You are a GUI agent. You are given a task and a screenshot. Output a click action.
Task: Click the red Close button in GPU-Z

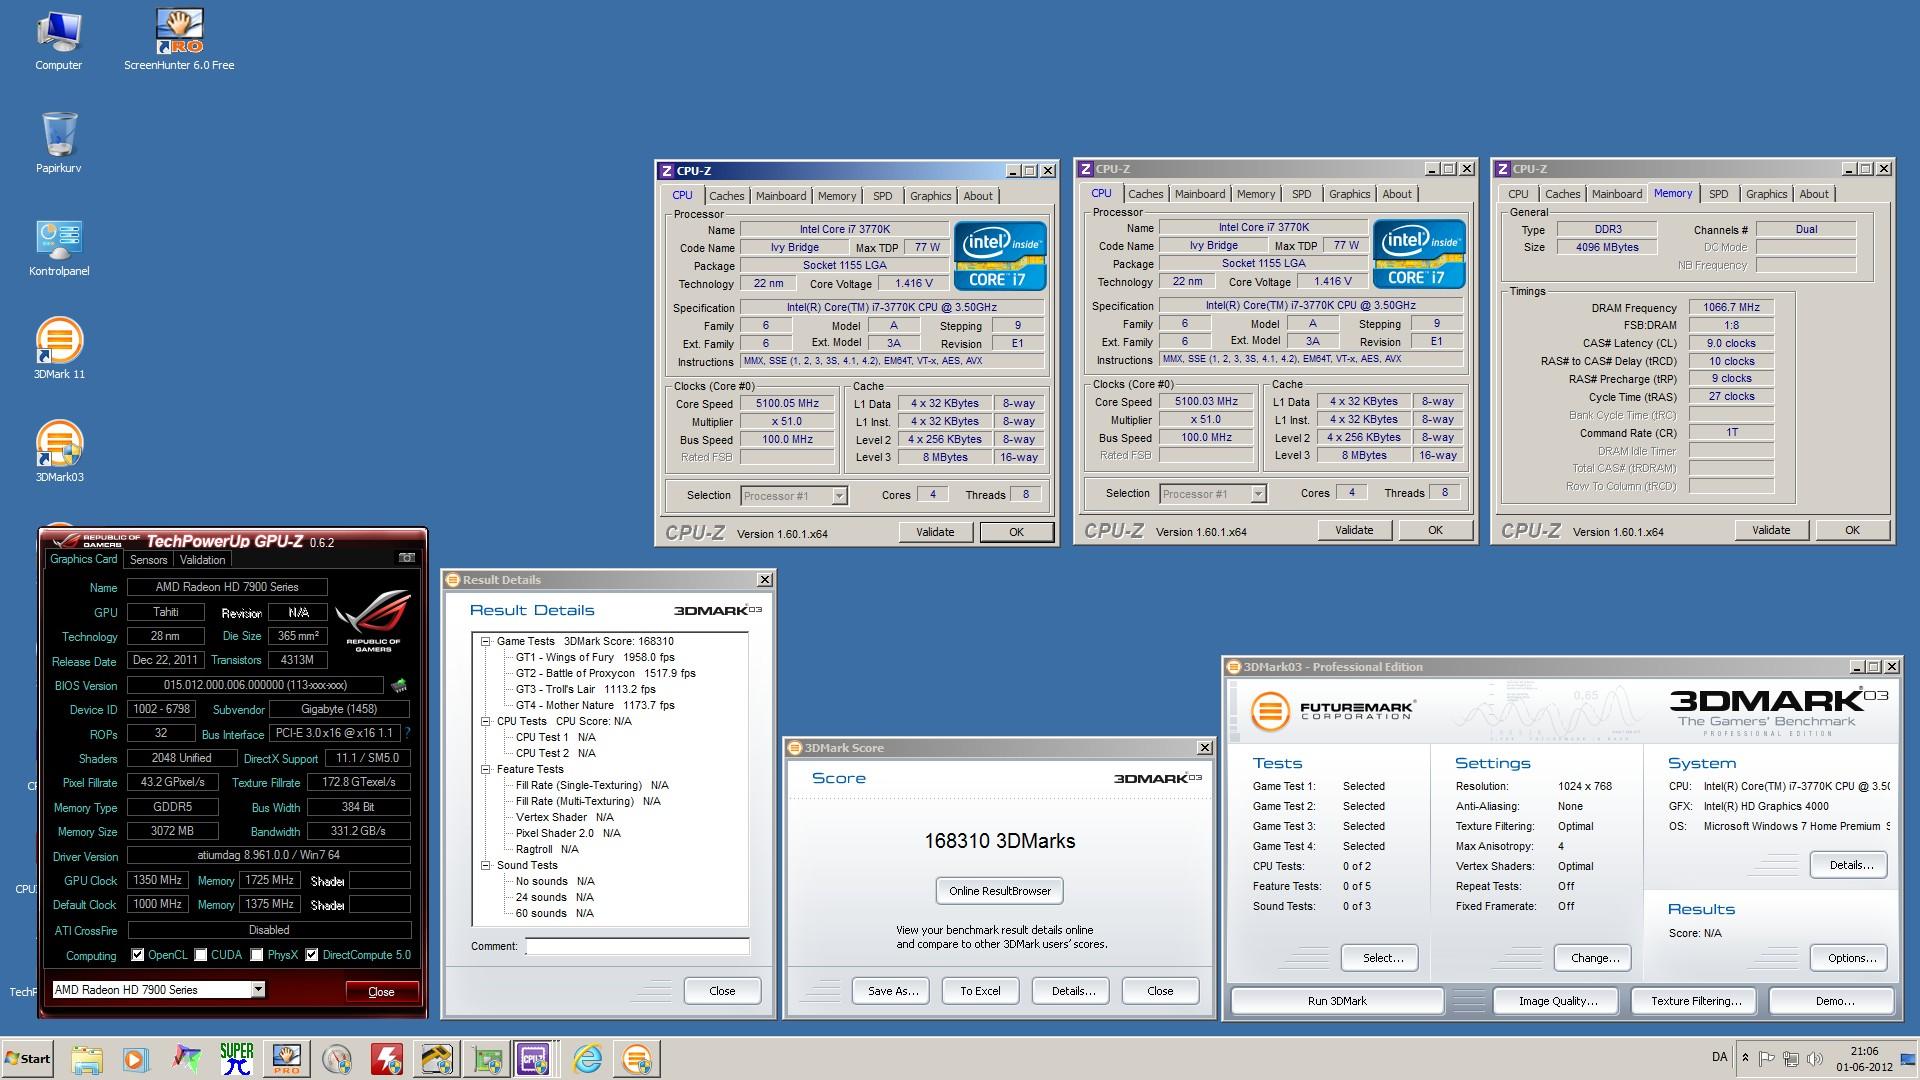click(381, 992)
